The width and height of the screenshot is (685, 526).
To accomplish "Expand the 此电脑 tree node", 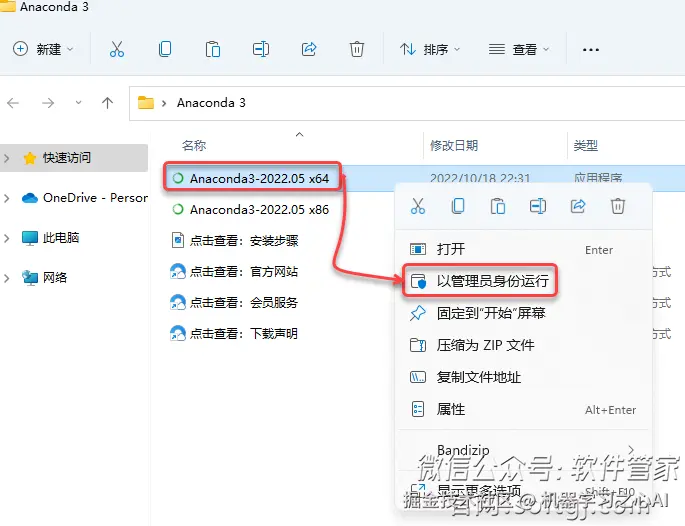I will point(7,238).
